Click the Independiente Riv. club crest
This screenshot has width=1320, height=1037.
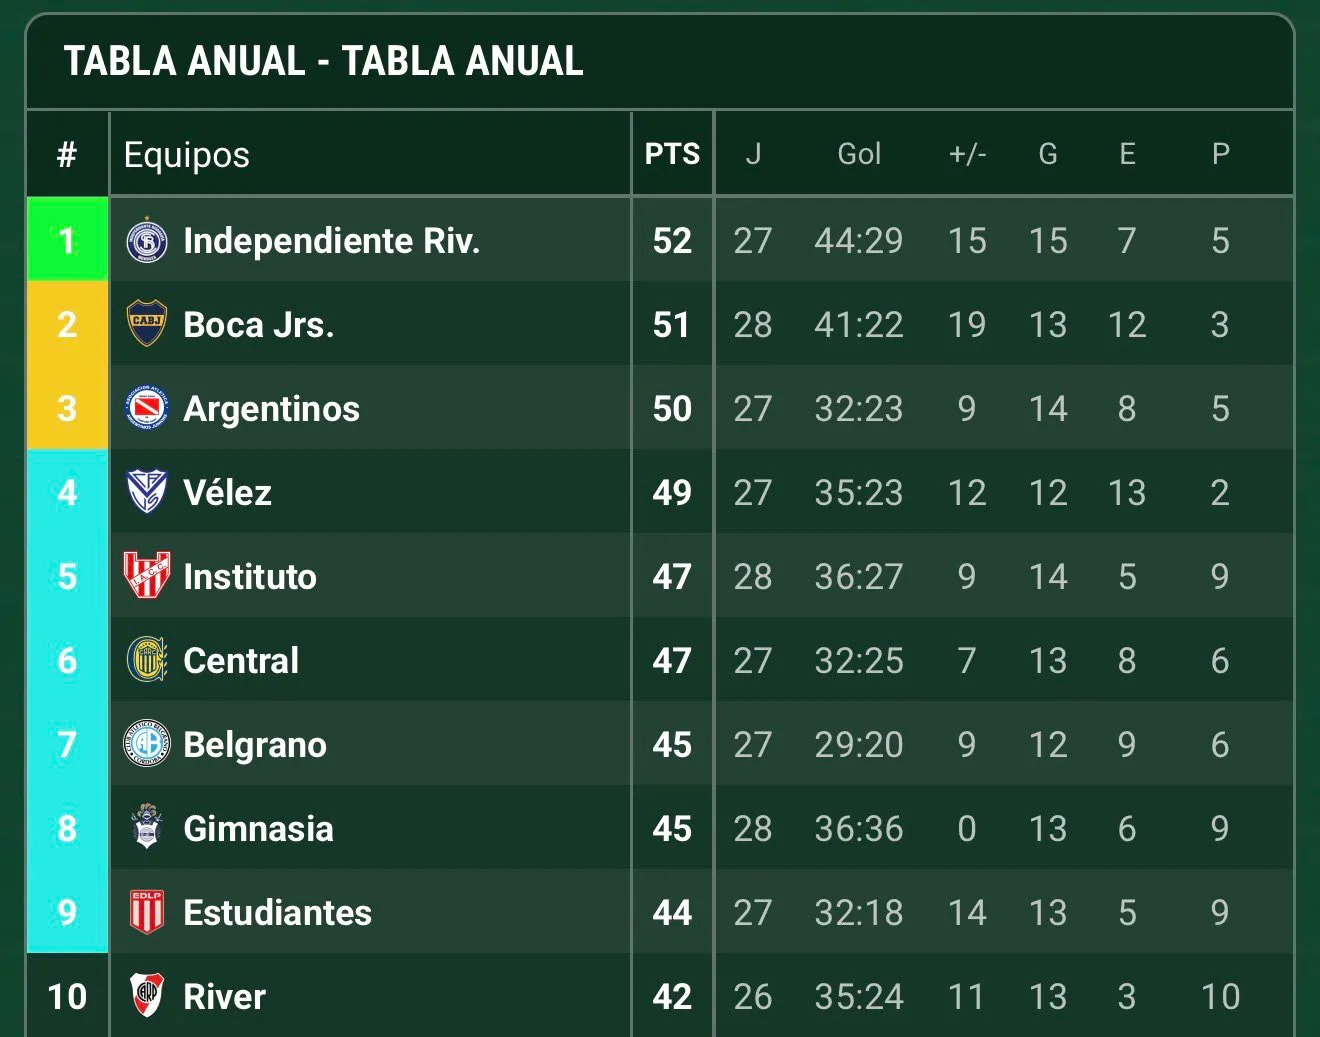(147, 240)
